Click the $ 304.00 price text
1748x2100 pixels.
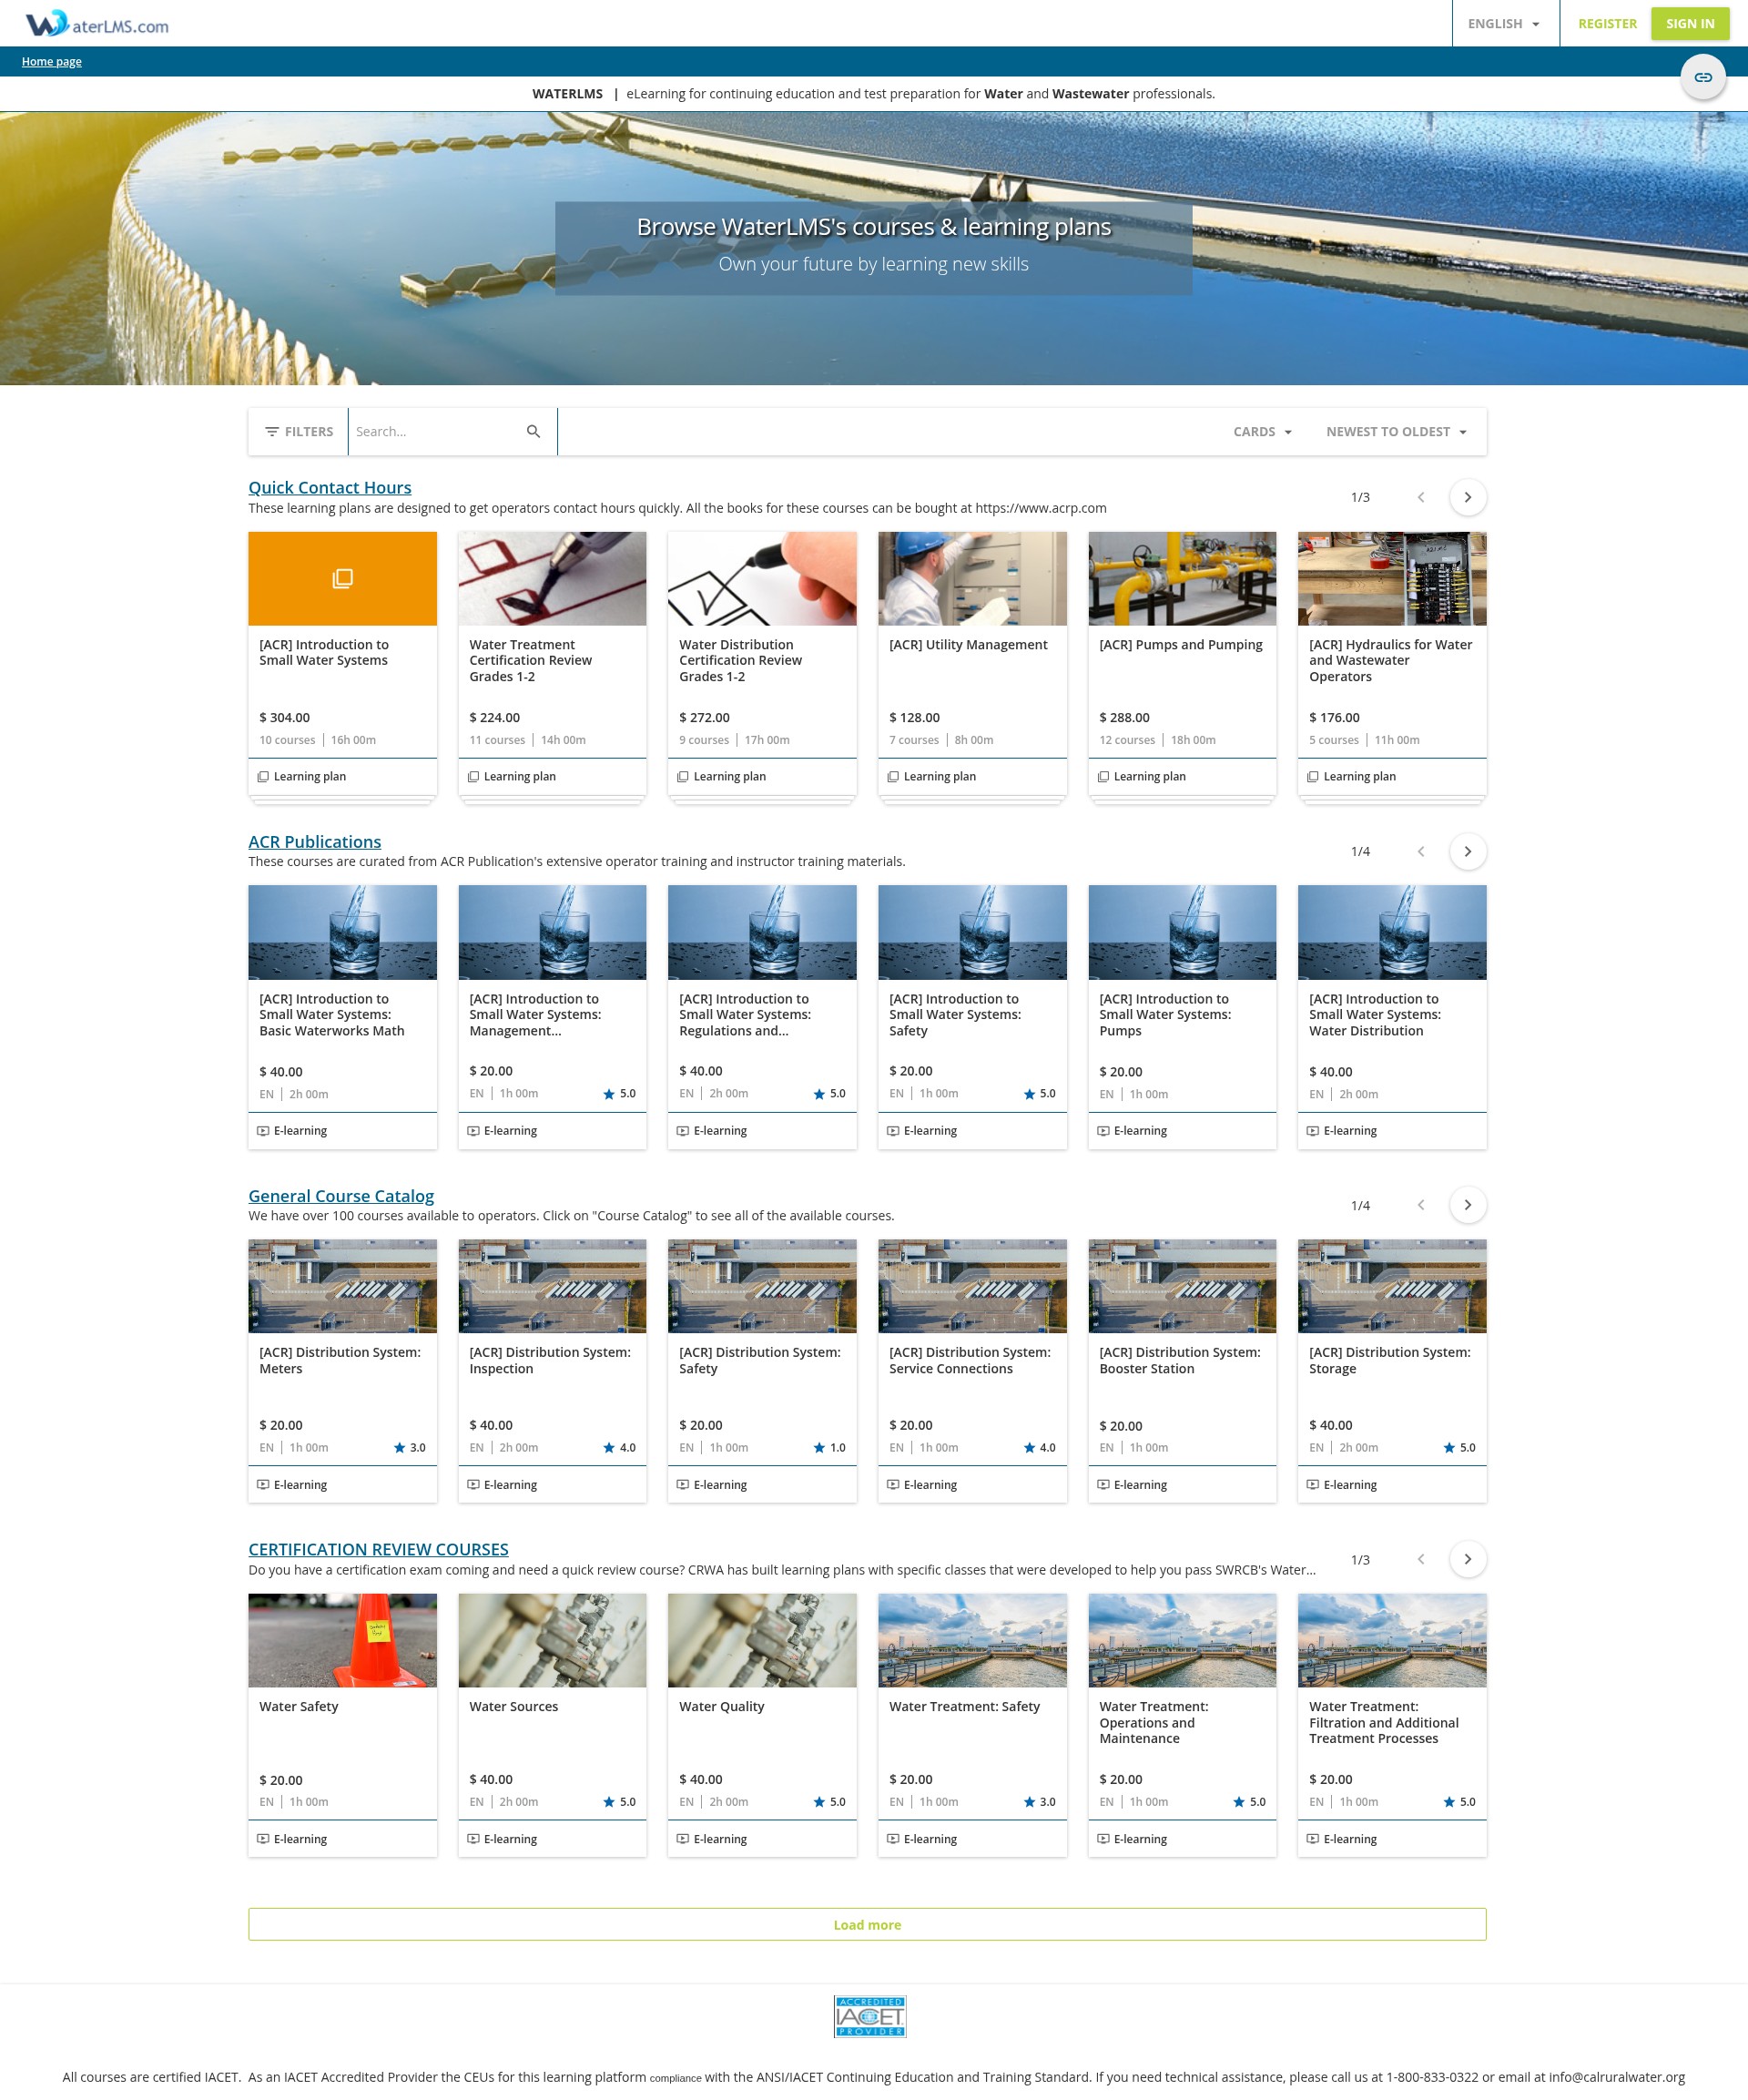click(285, 717)
